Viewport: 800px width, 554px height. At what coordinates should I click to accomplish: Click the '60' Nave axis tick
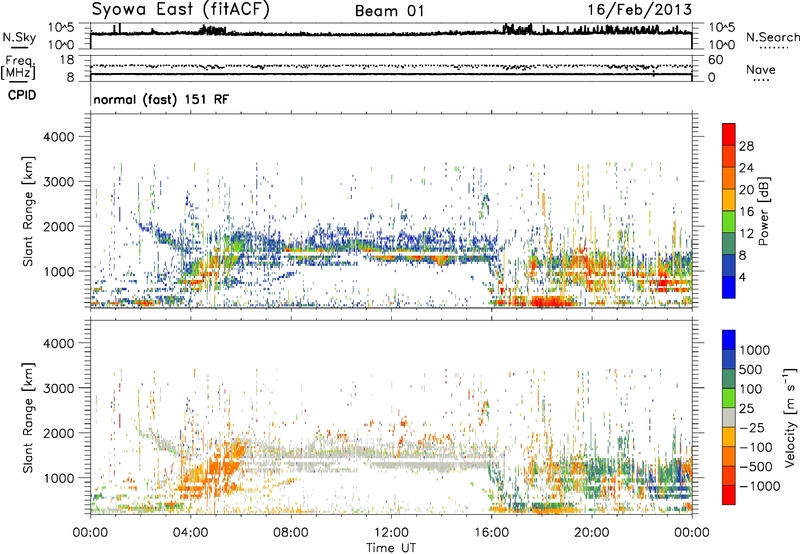[x=716, y=60]
